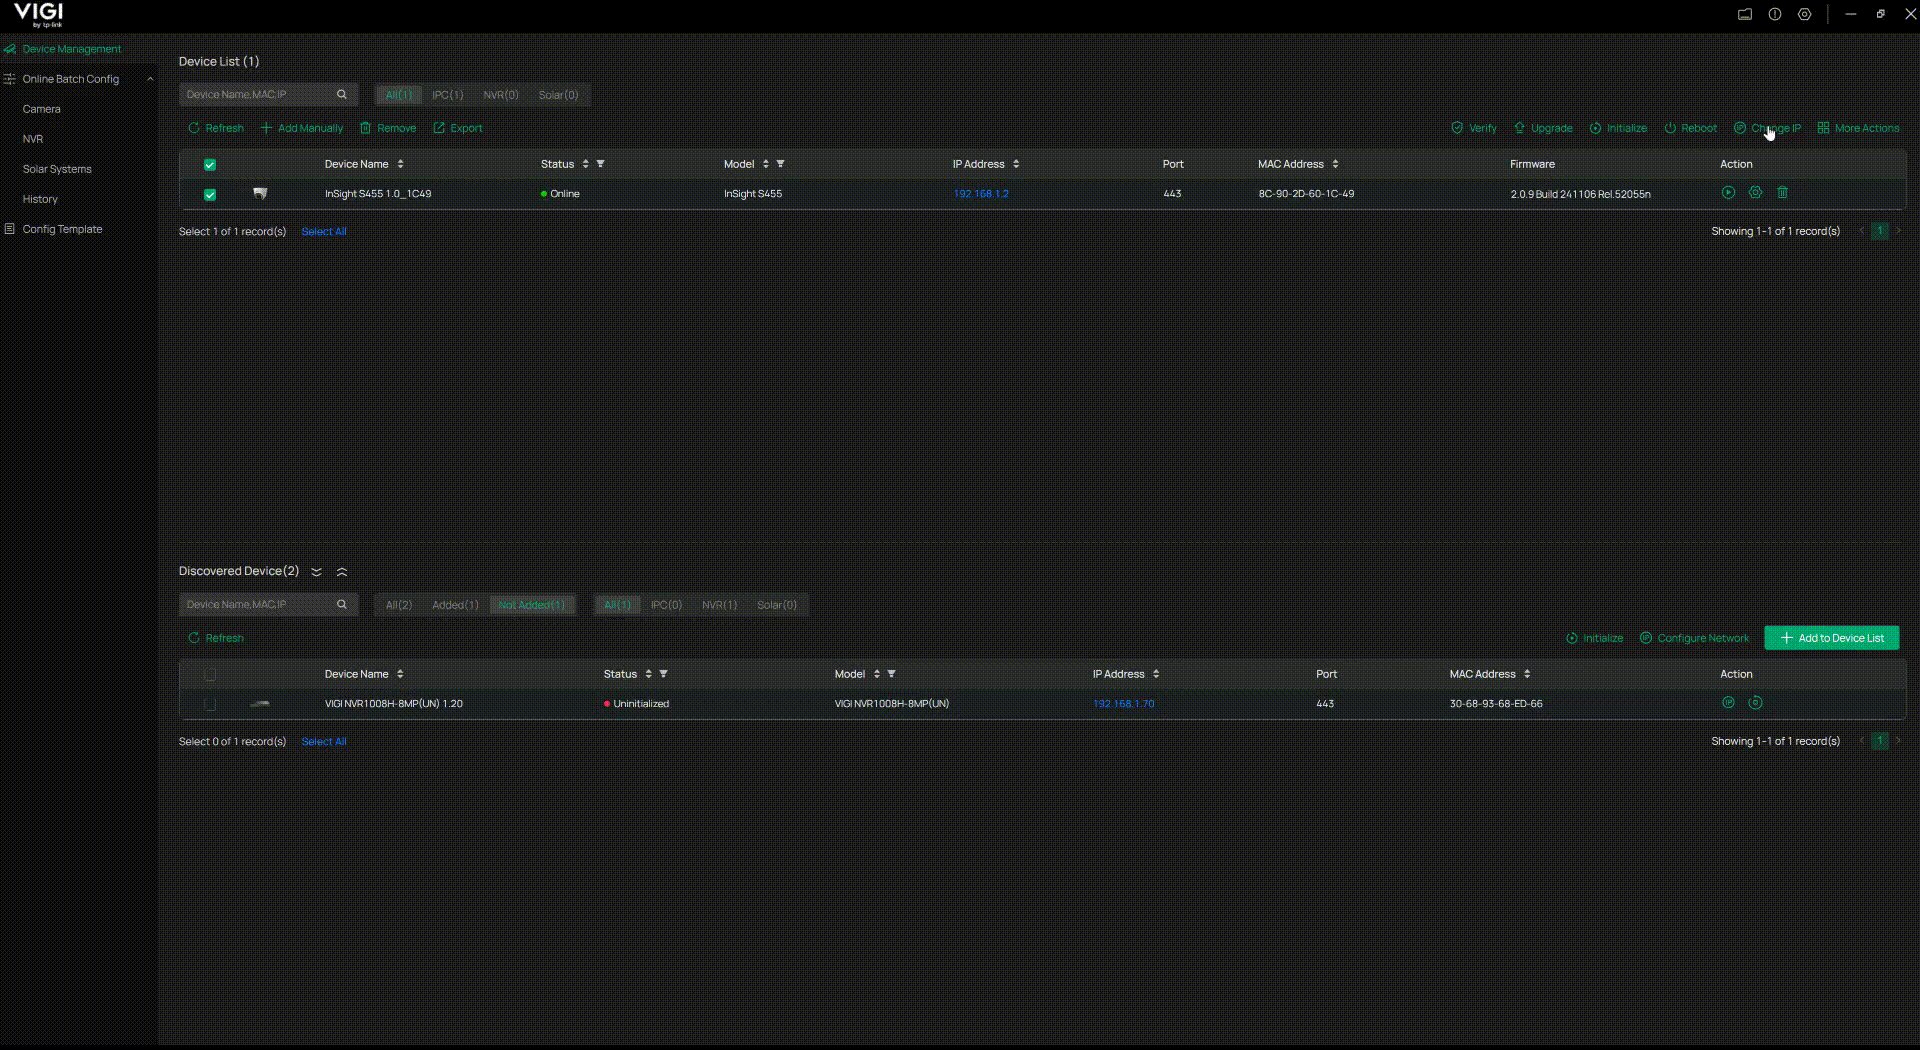This screenshot has width=1920, height=1050.
Task: Open the 192.168.1.2 IP address link
Action: pos(982,194)
